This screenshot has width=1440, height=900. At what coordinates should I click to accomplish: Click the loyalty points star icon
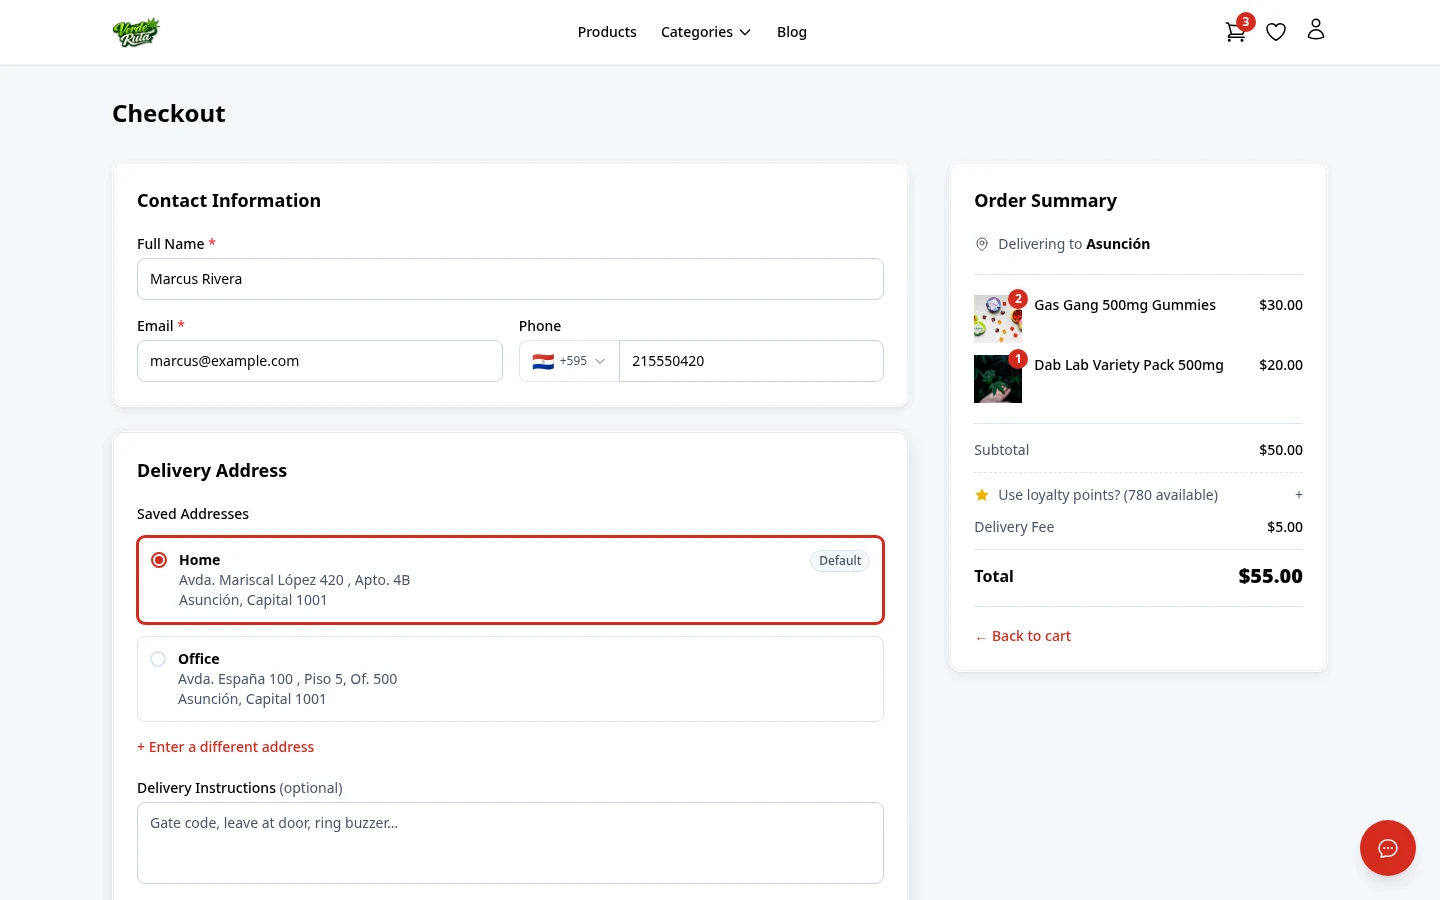tap(982, 494)
